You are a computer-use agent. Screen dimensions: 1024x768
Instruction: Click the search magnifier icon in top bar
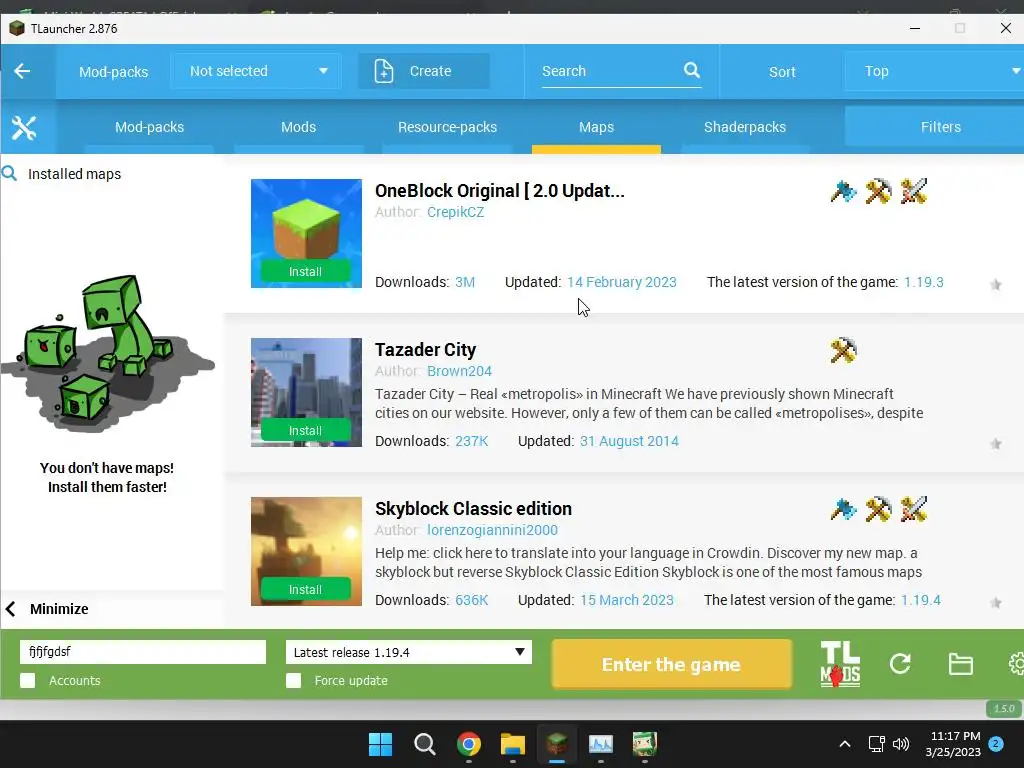(x=692, y=70)
